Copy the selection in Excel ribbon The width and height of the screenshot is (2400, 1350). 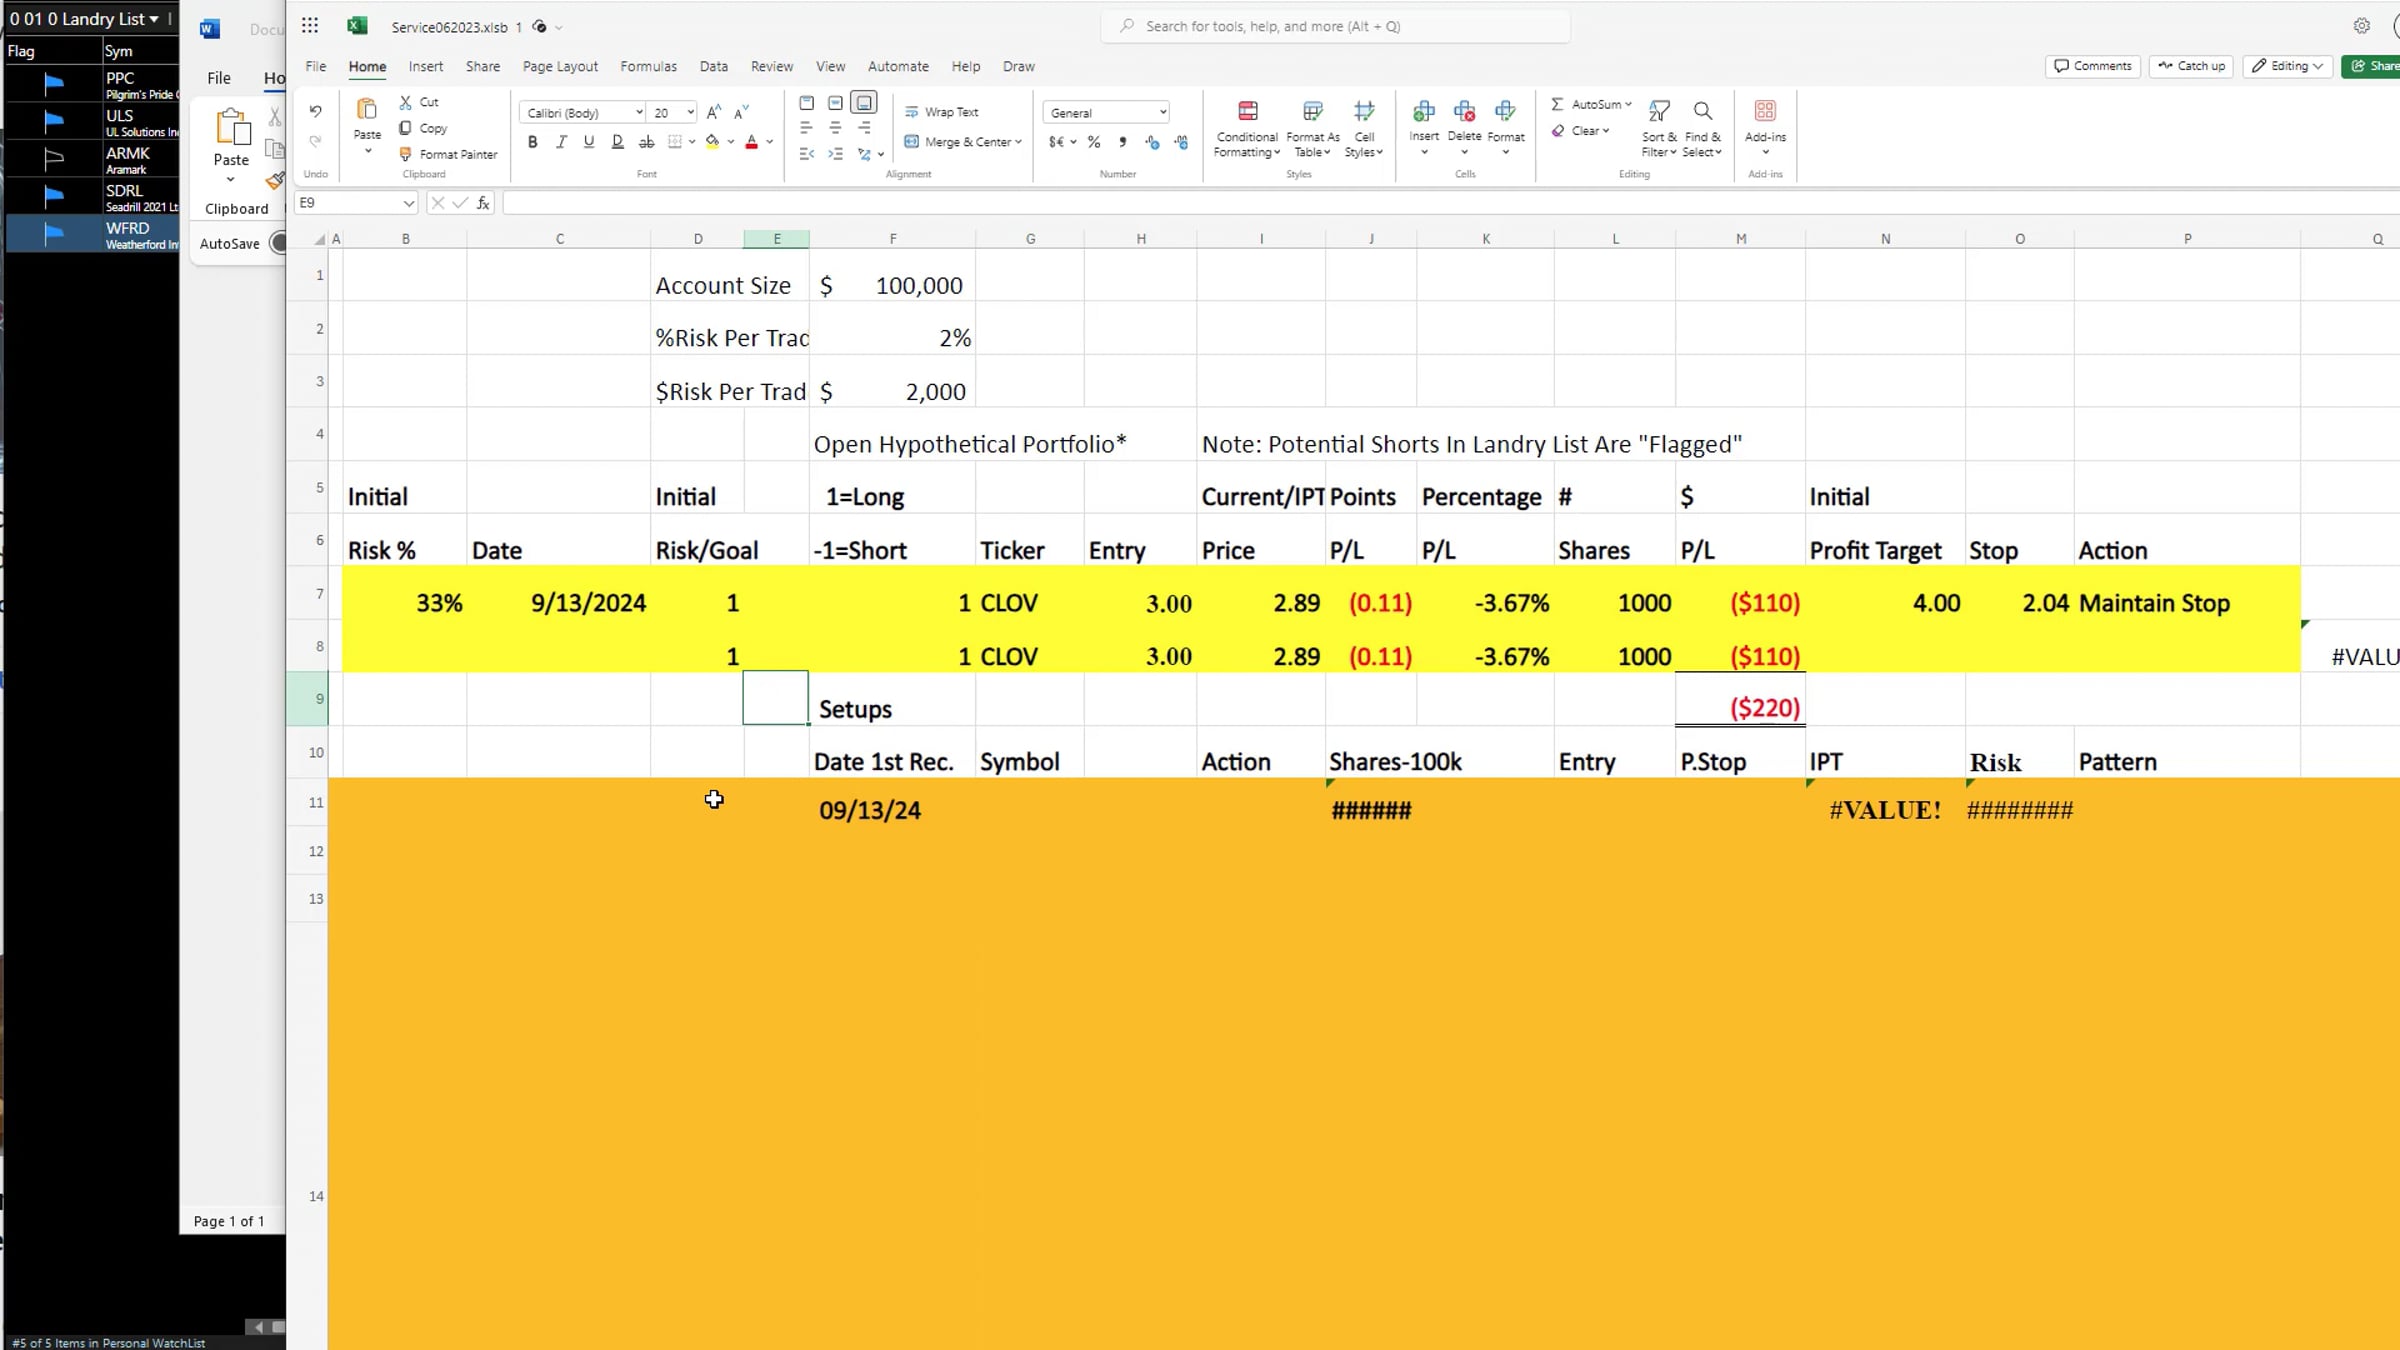pos(423,128)
